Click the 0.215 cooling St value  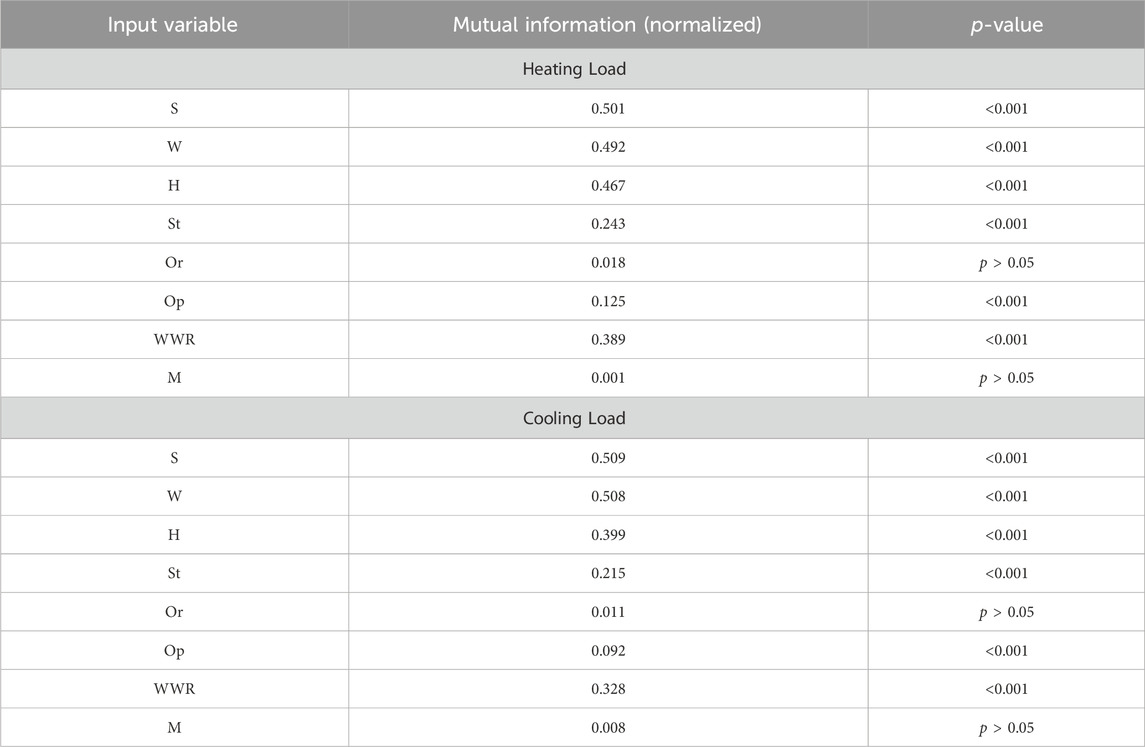pos(608,573)
